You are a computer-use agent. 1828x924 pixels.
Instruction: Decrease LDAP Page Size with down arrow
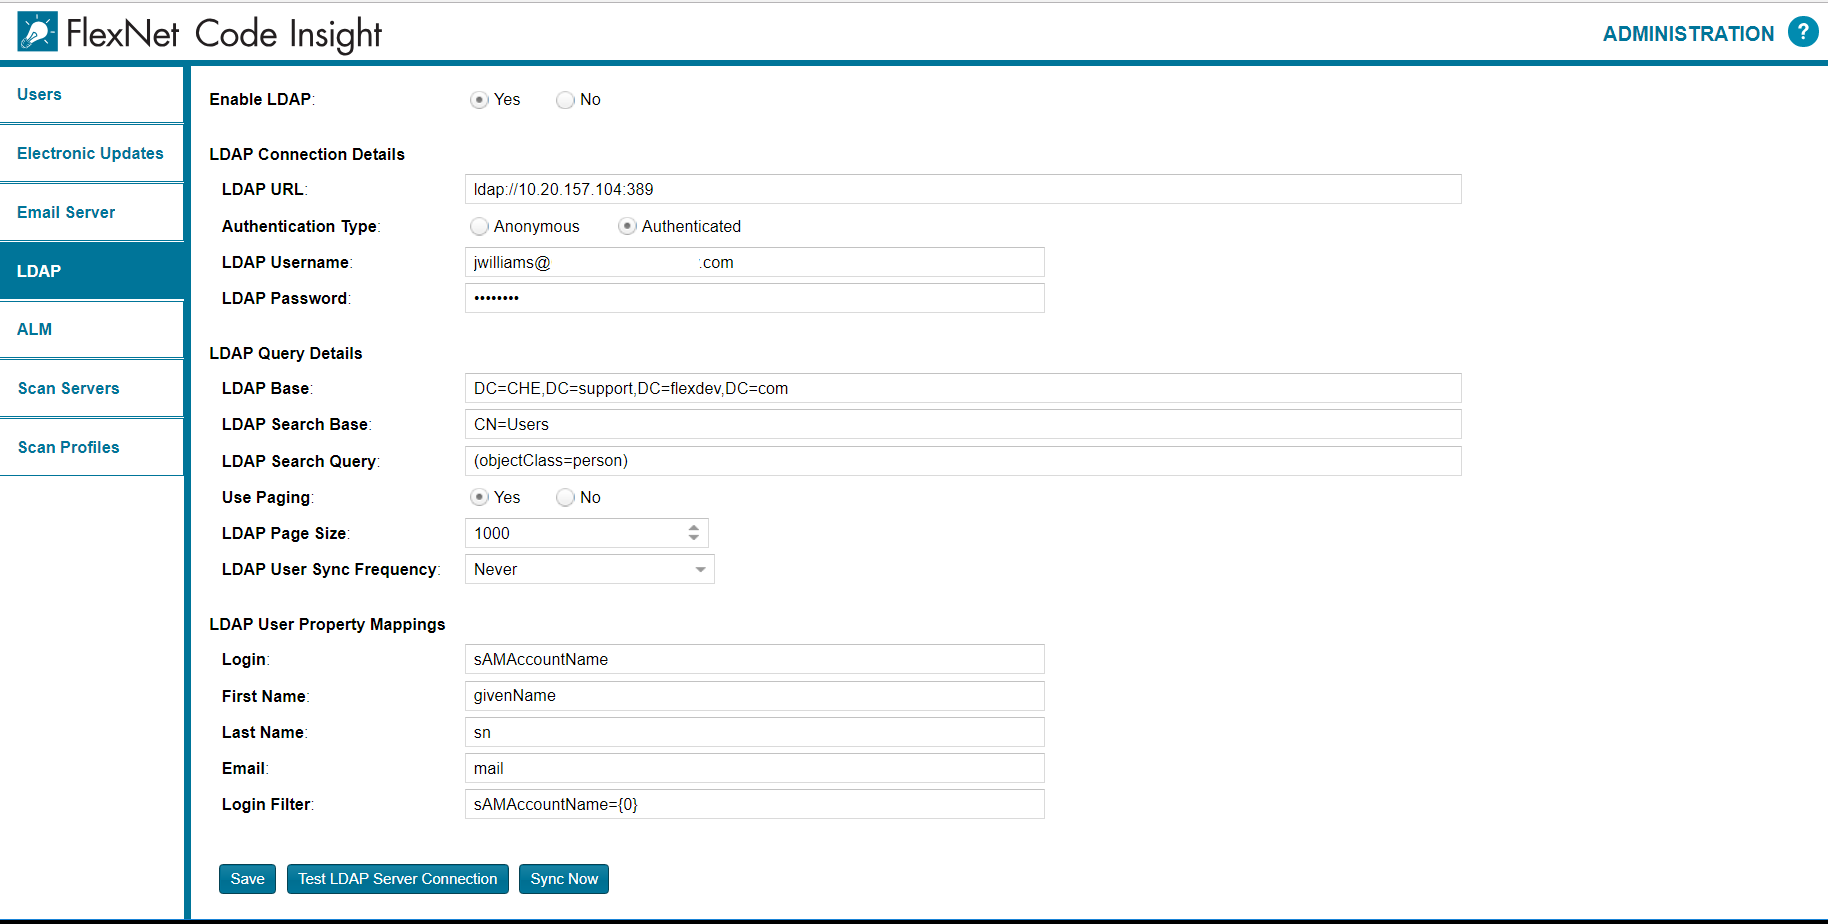tap(694, 539)
